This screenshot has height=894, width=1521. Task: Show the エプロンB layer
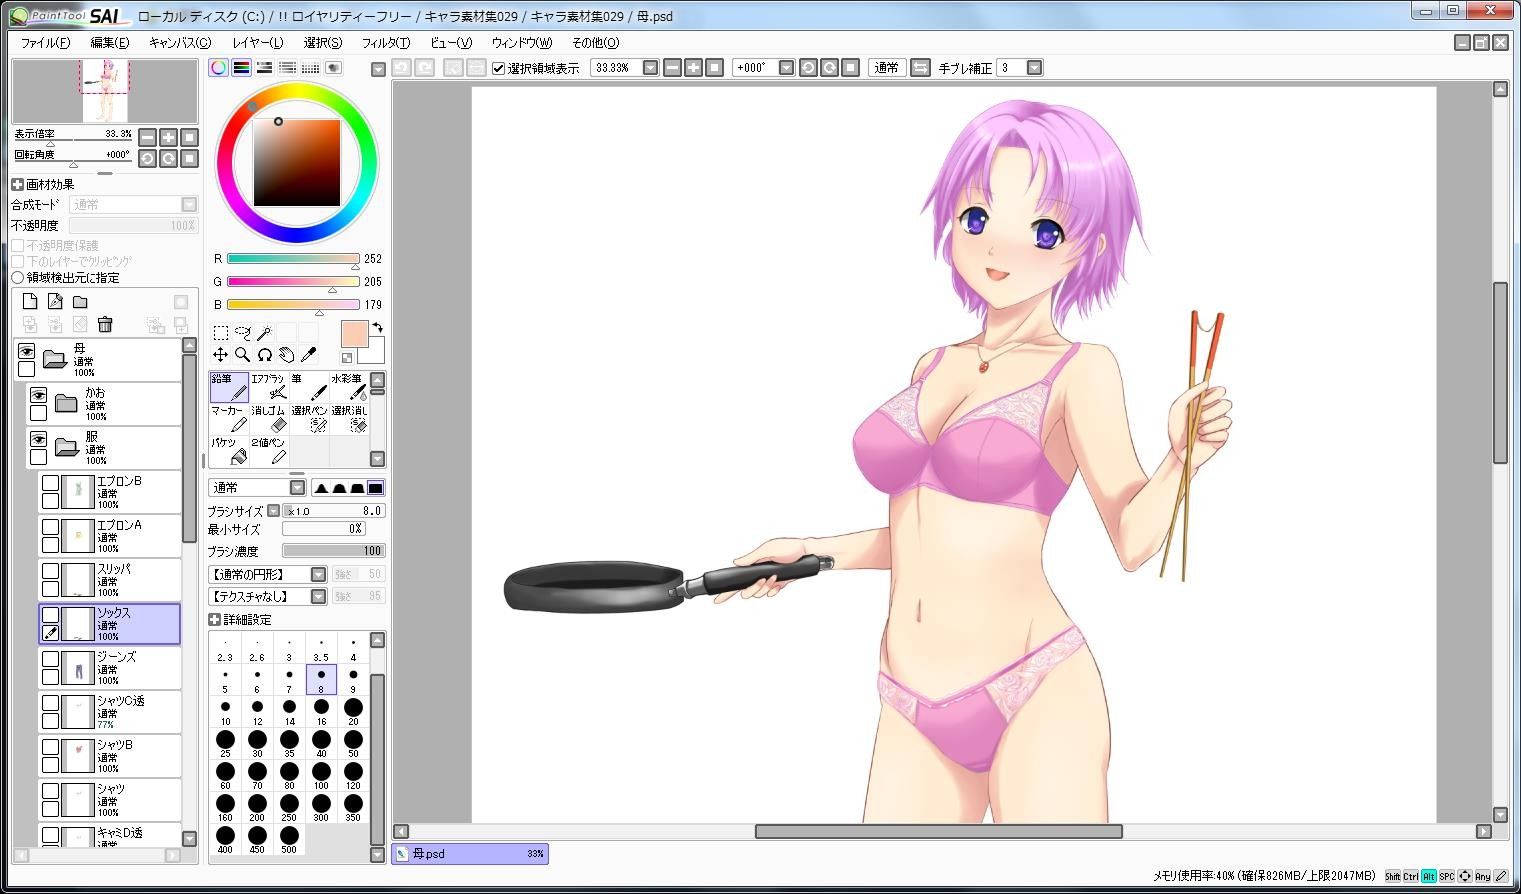click(x=50, y=484)
